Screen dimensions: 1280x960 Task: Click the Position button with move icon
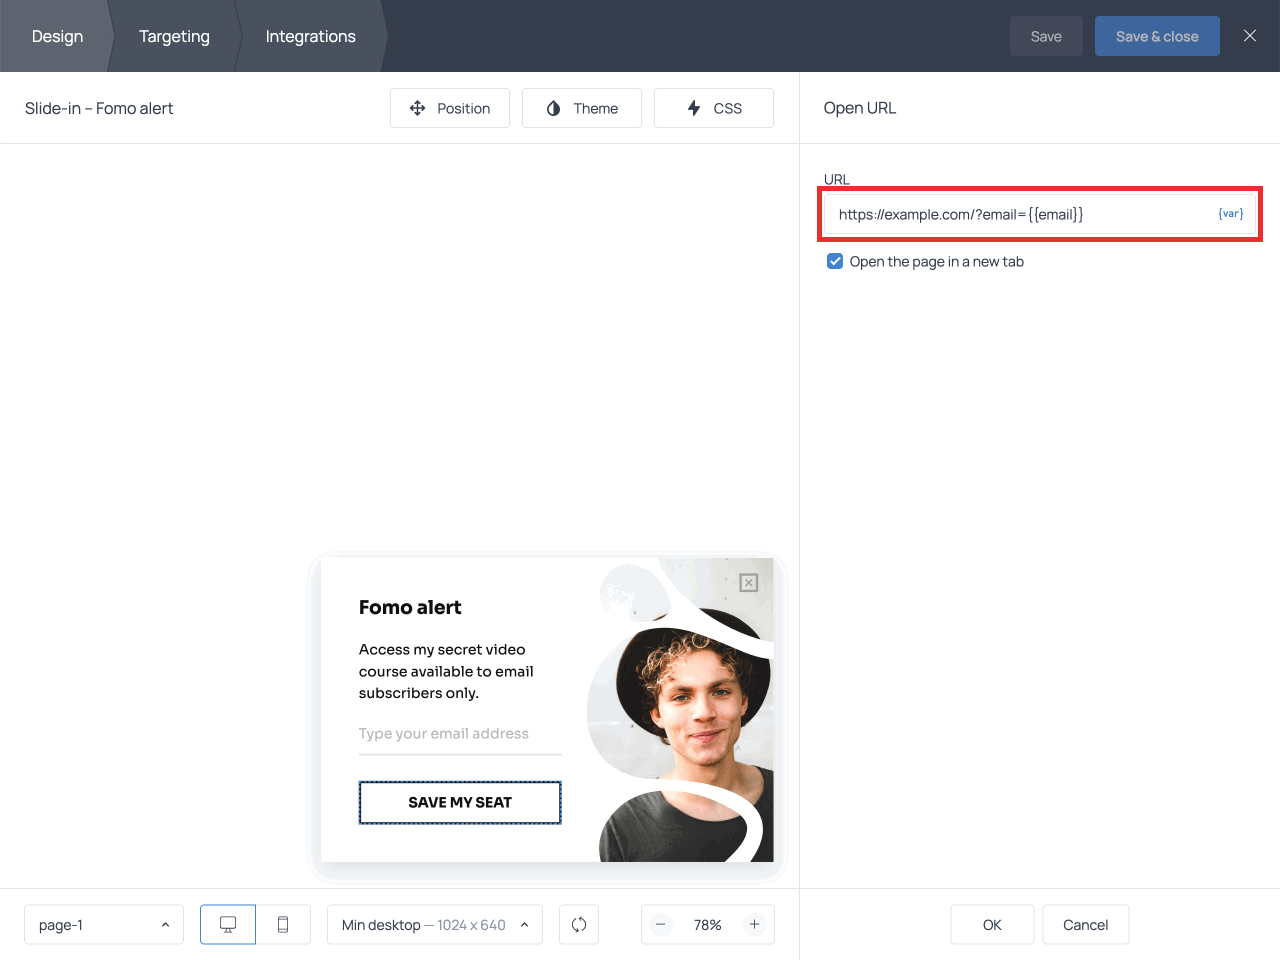[450, 108]
